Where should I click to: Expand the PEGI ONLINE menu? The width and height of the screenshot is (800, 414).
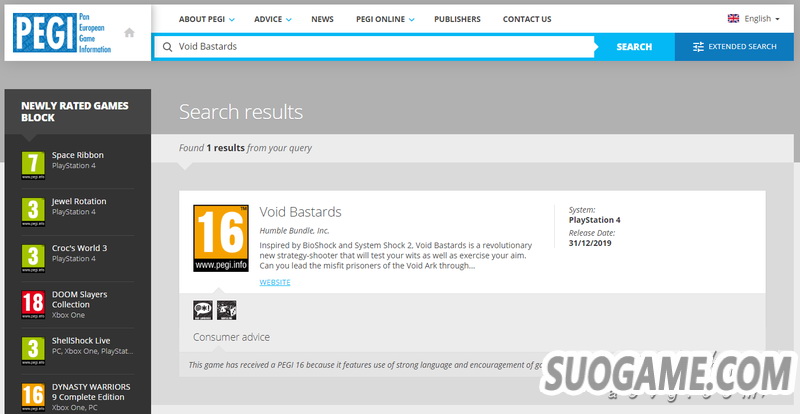click(x=385, y=19)
